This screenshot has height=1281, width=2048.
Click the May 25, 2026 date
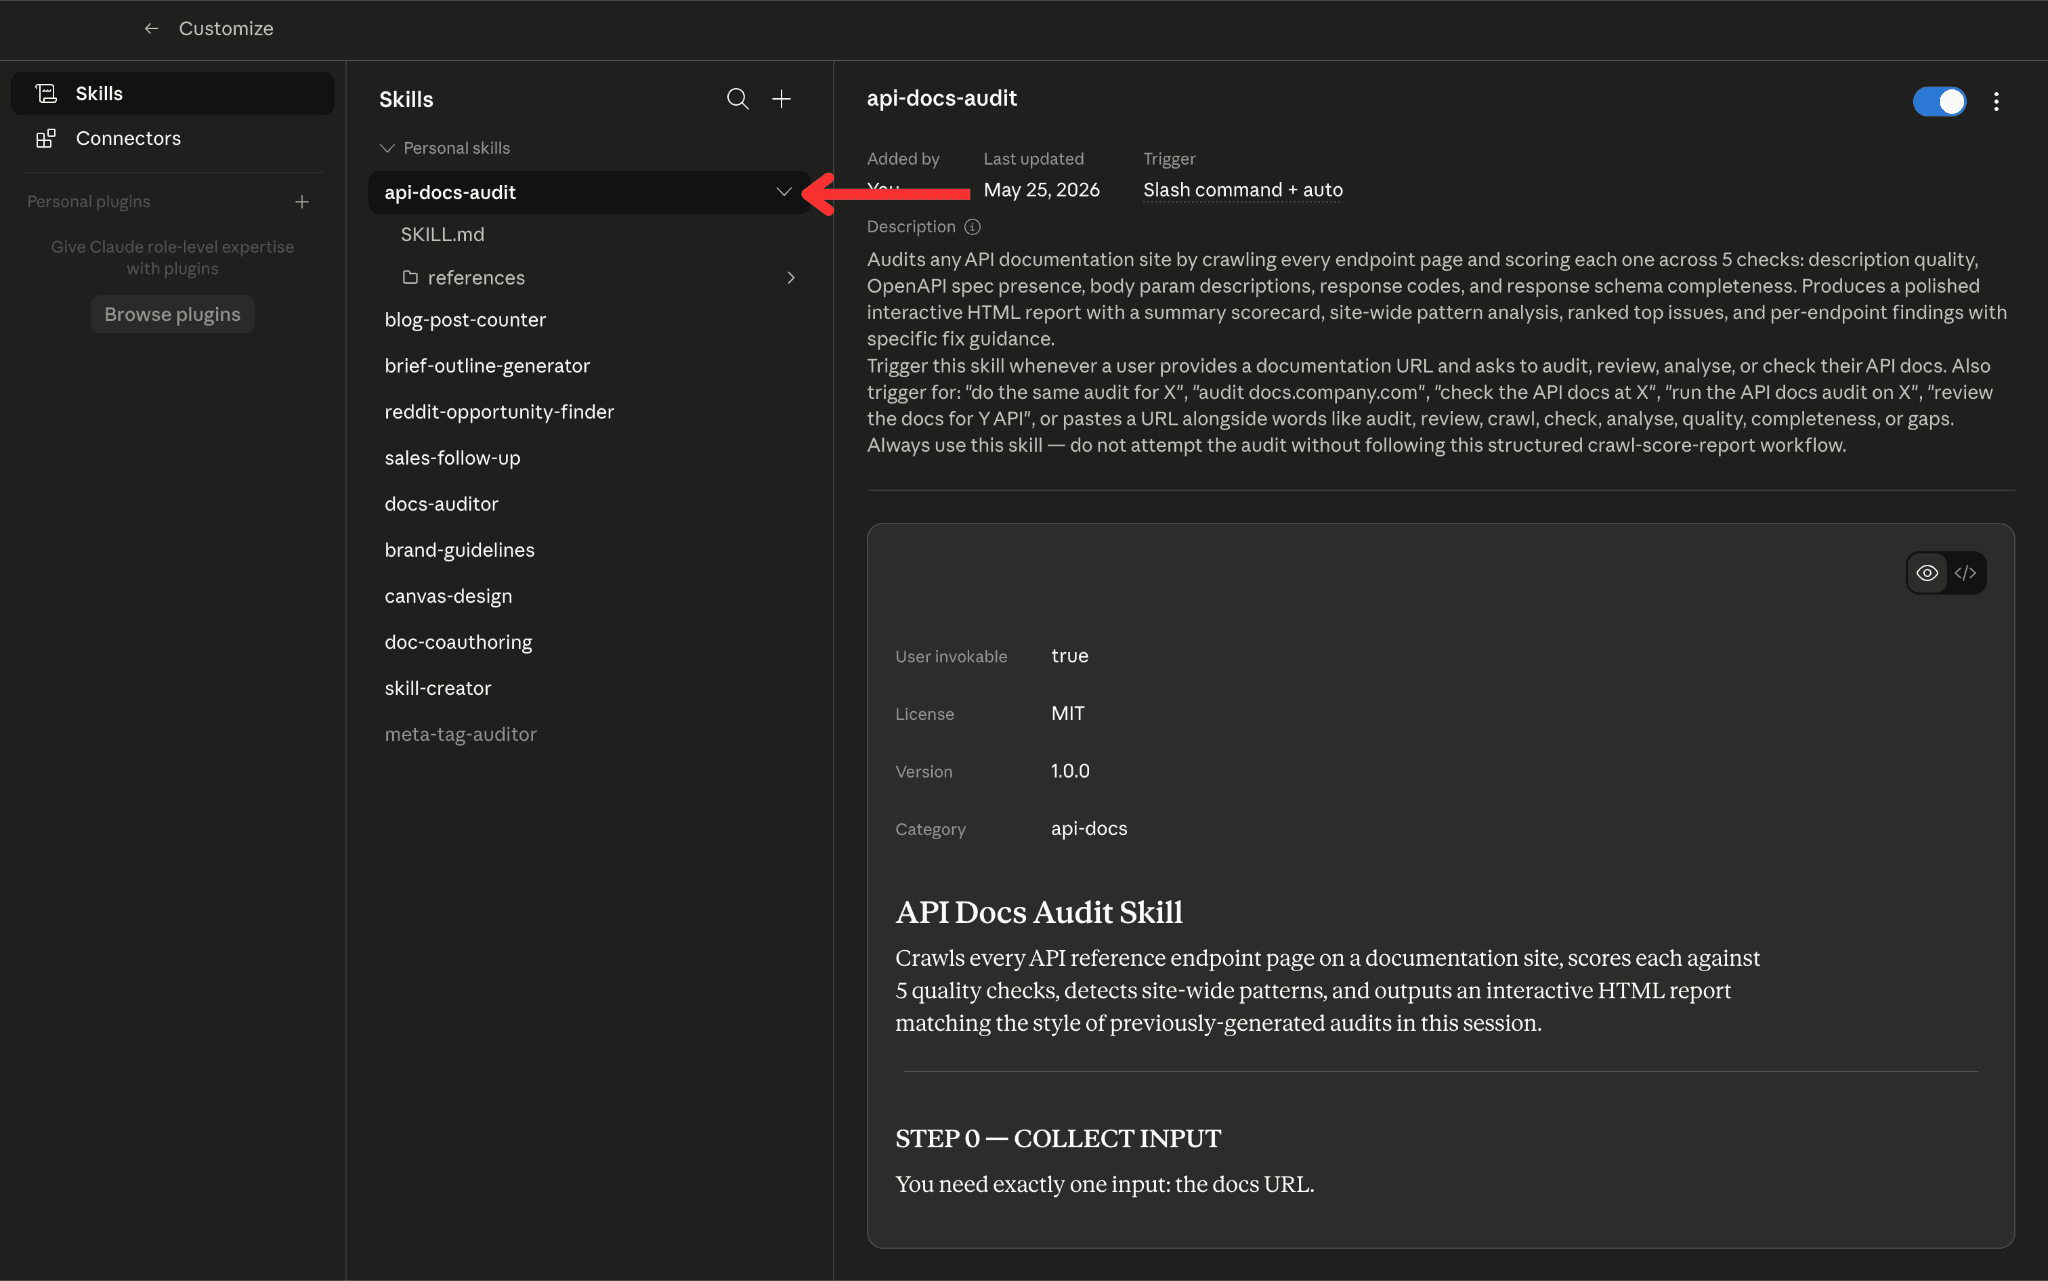click(x=1041, y=190)
